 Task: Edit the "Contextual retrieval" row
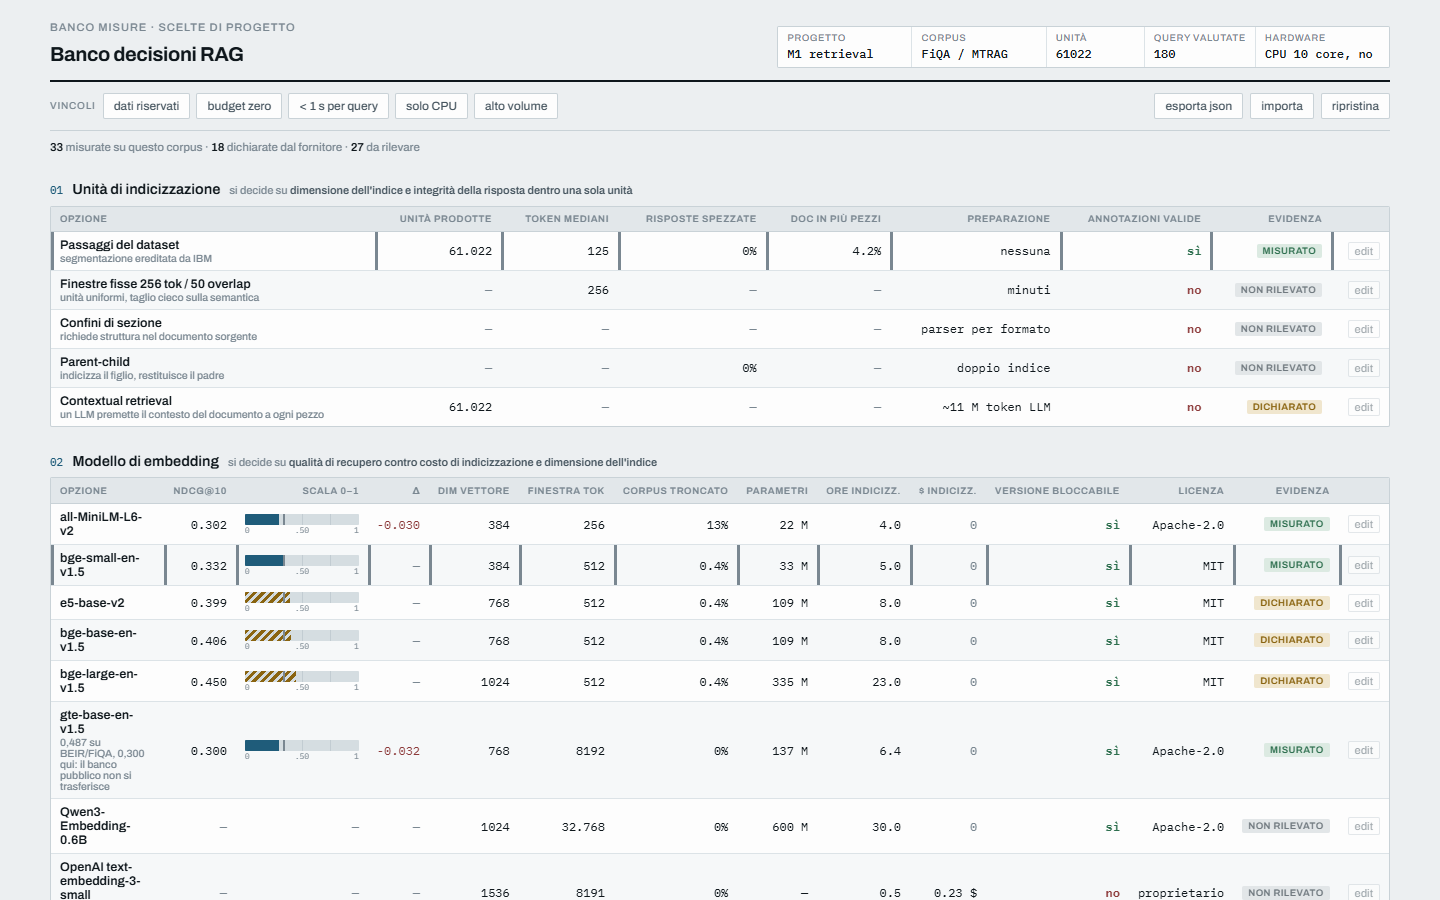(x=1364, y=407)
